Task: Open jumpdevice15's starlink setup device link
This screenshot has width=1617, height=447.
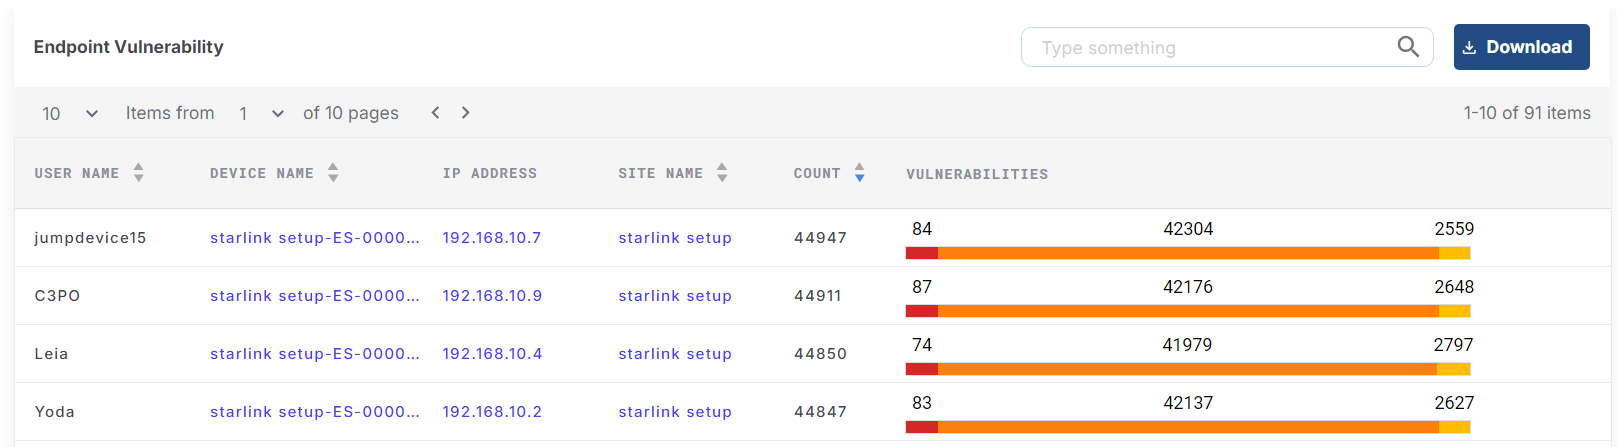Action: tap(314, 238)
